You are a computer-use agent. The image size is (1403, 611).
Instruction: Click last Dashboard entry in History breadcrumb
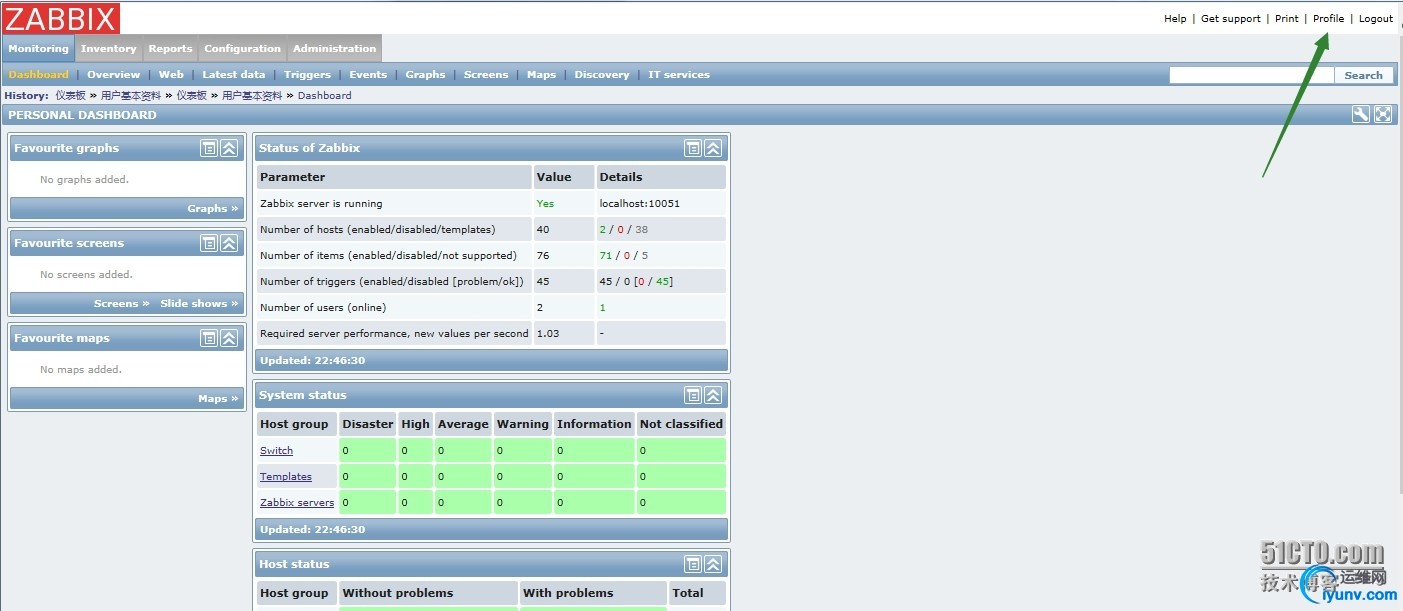324,96
